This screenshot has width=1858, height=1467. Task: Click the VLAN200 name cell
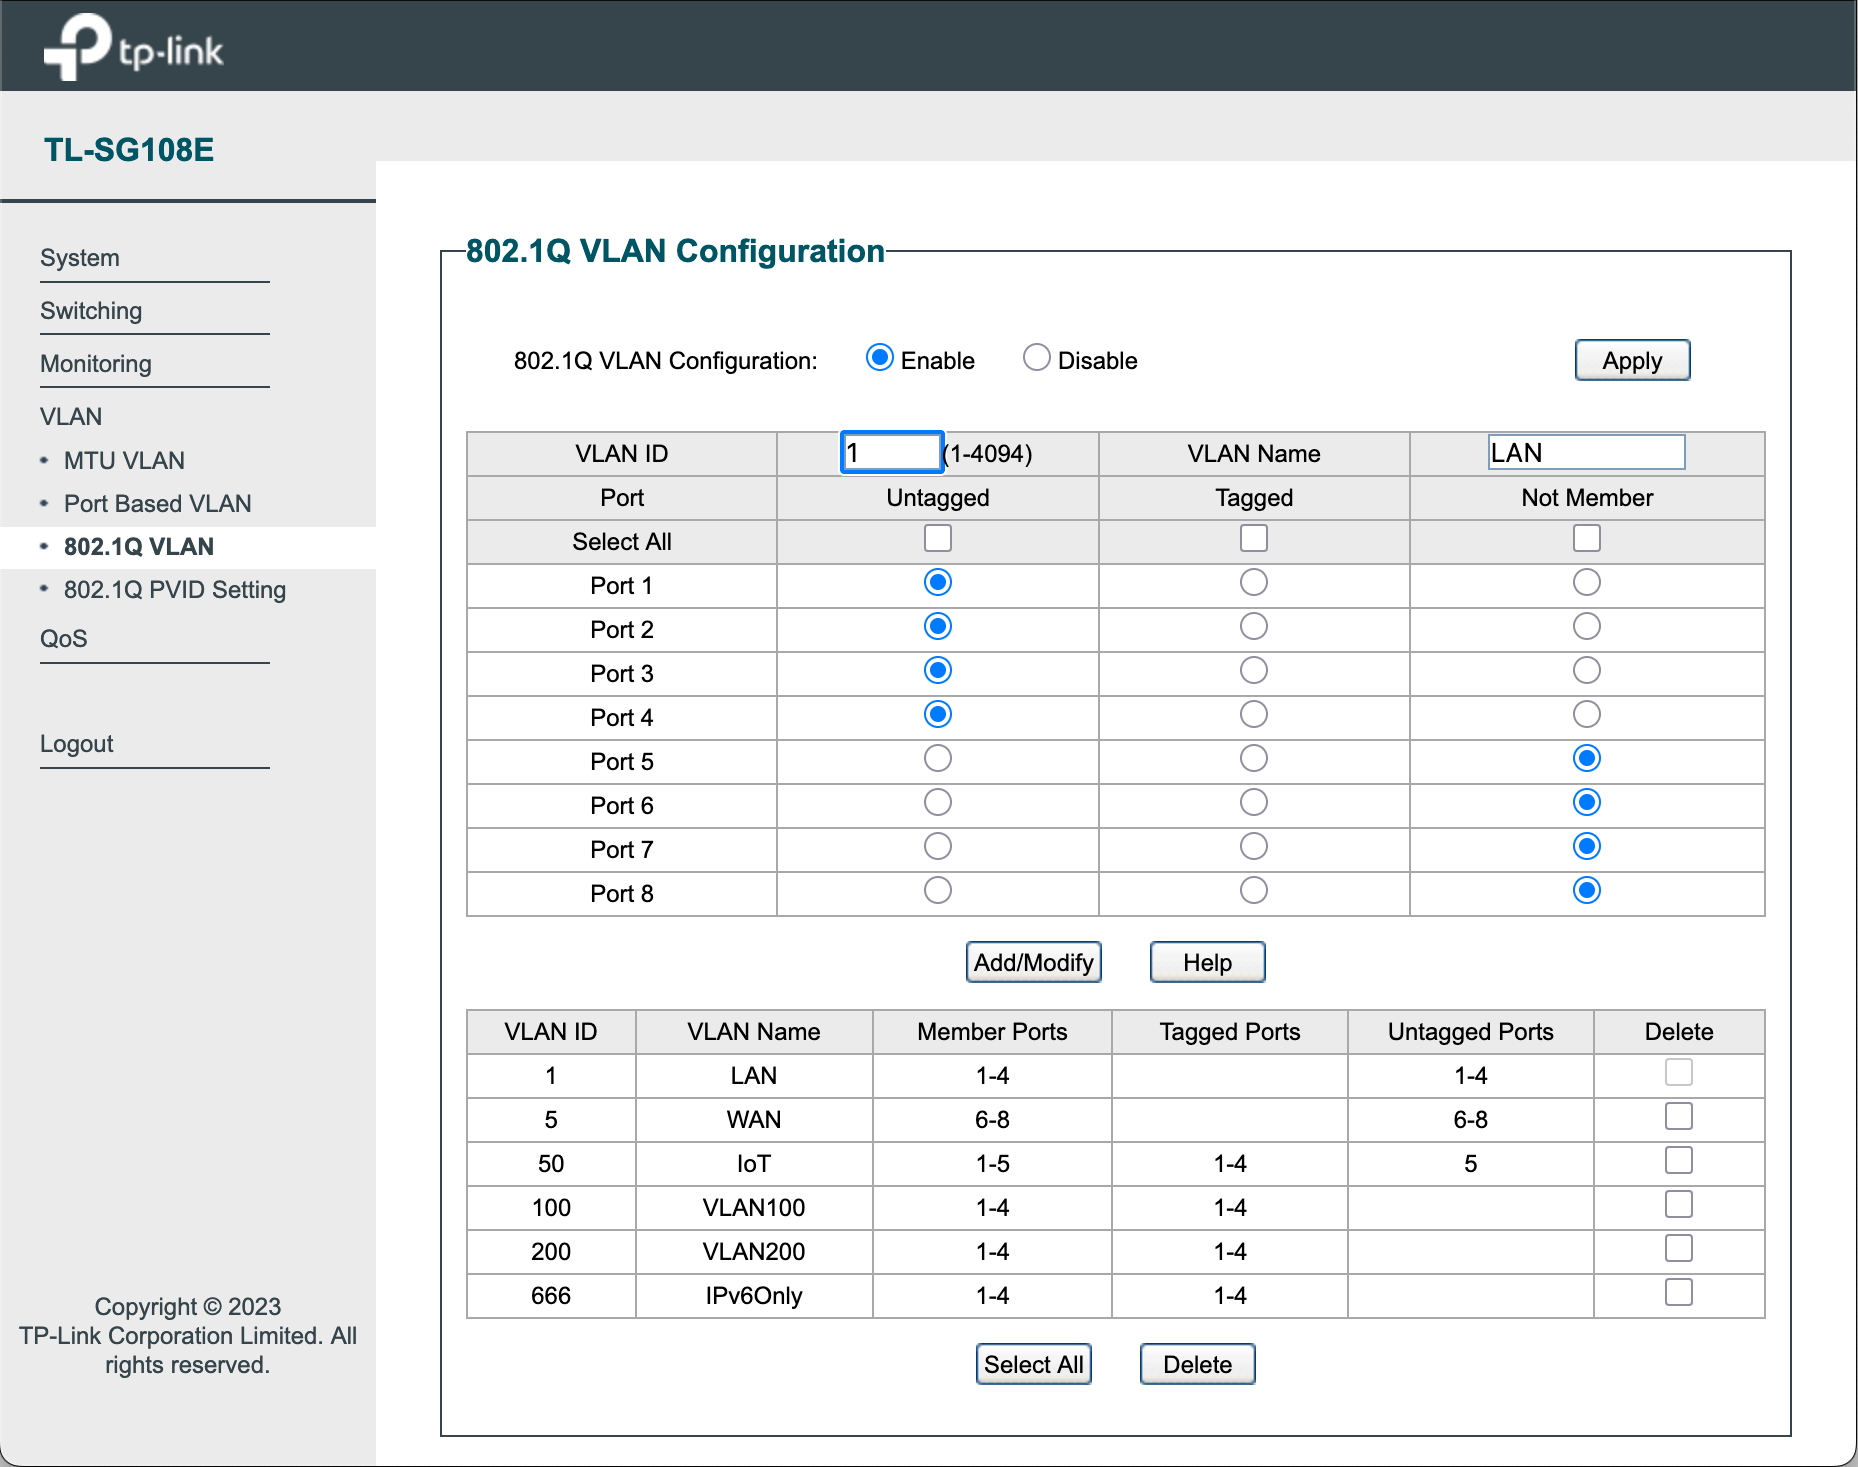point(754,1252)
